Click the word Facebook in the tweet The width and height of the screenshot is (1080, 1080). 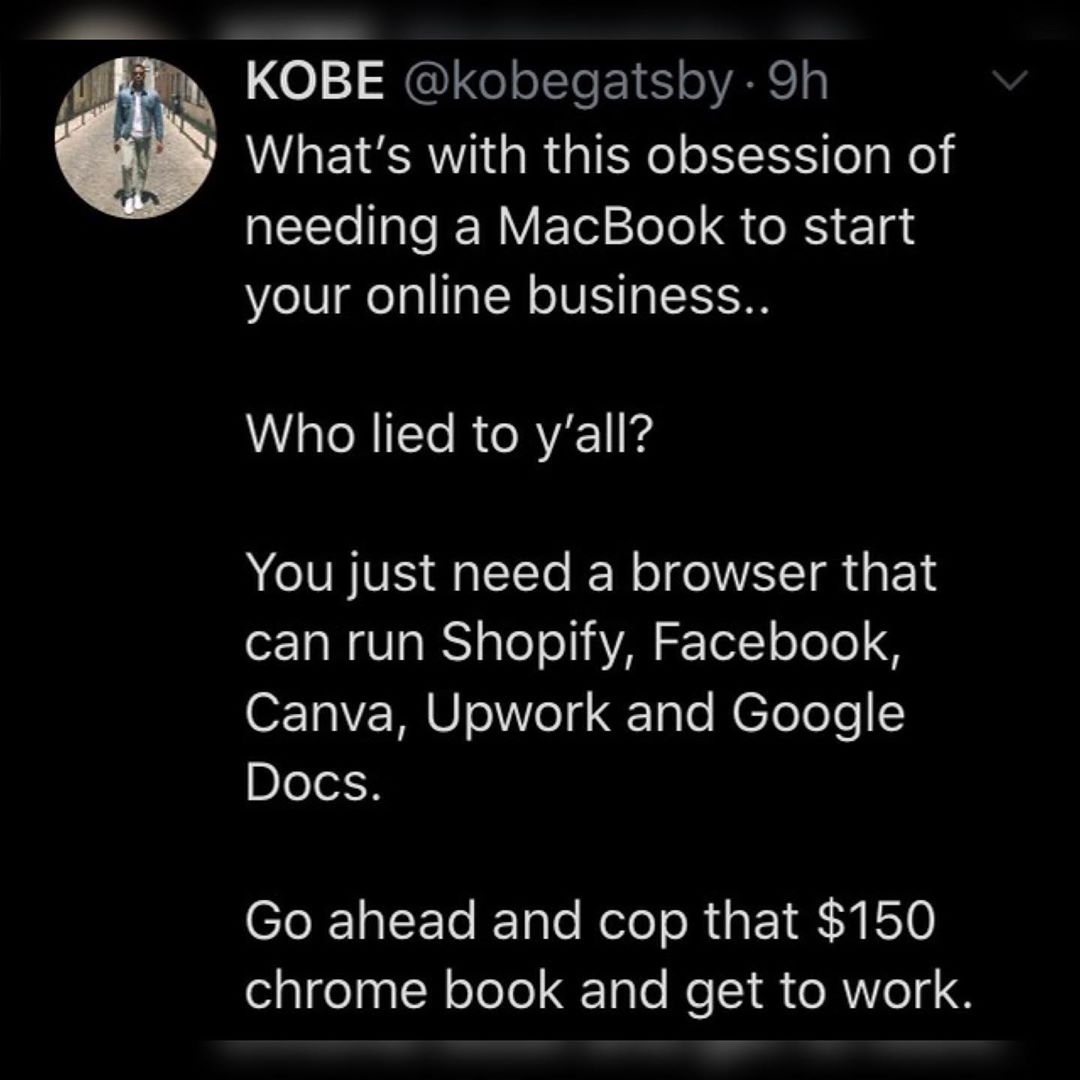pos(776,642)
